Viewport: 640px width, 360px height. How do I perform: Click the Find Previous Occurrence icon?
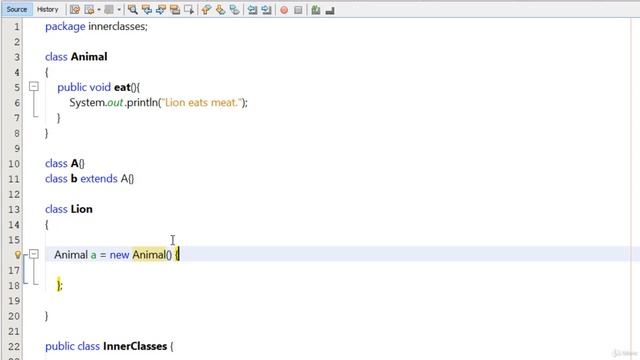click(x=147, y=10)
